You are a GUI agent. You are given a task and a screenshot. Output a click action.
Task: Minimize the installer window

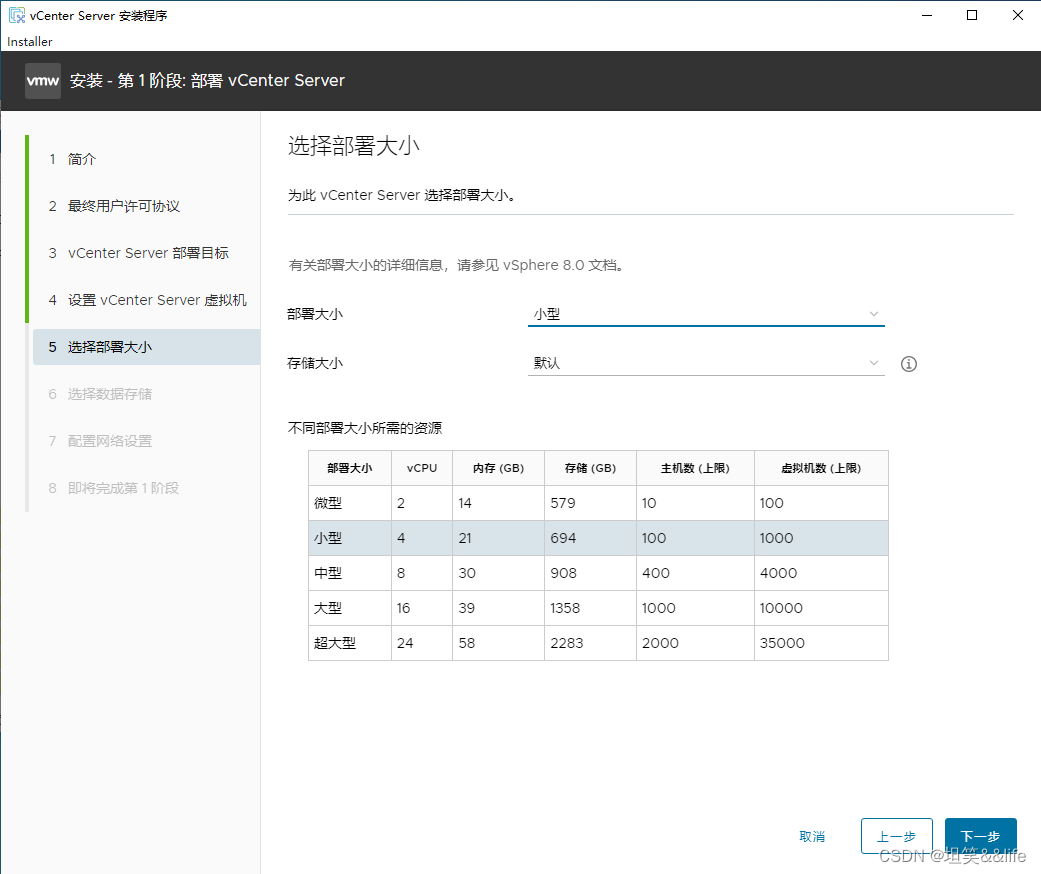click(927, 15)
